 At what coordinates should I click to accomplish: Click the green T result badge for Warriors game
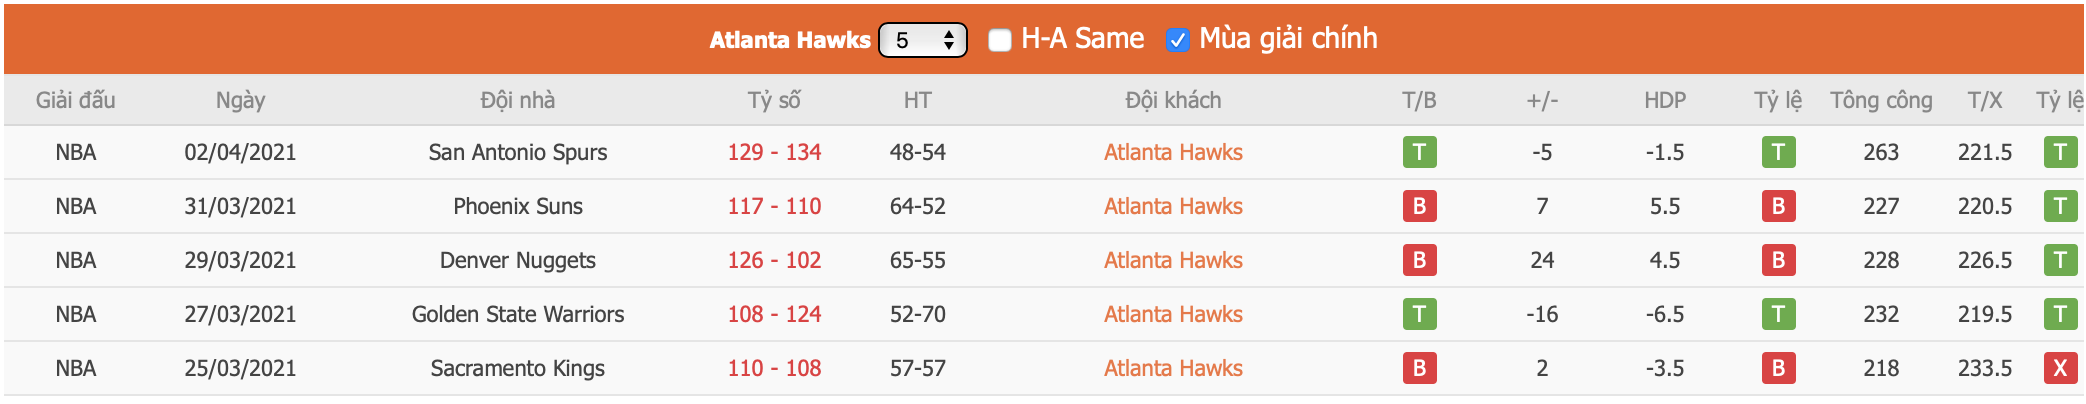tap(1419, 314)
